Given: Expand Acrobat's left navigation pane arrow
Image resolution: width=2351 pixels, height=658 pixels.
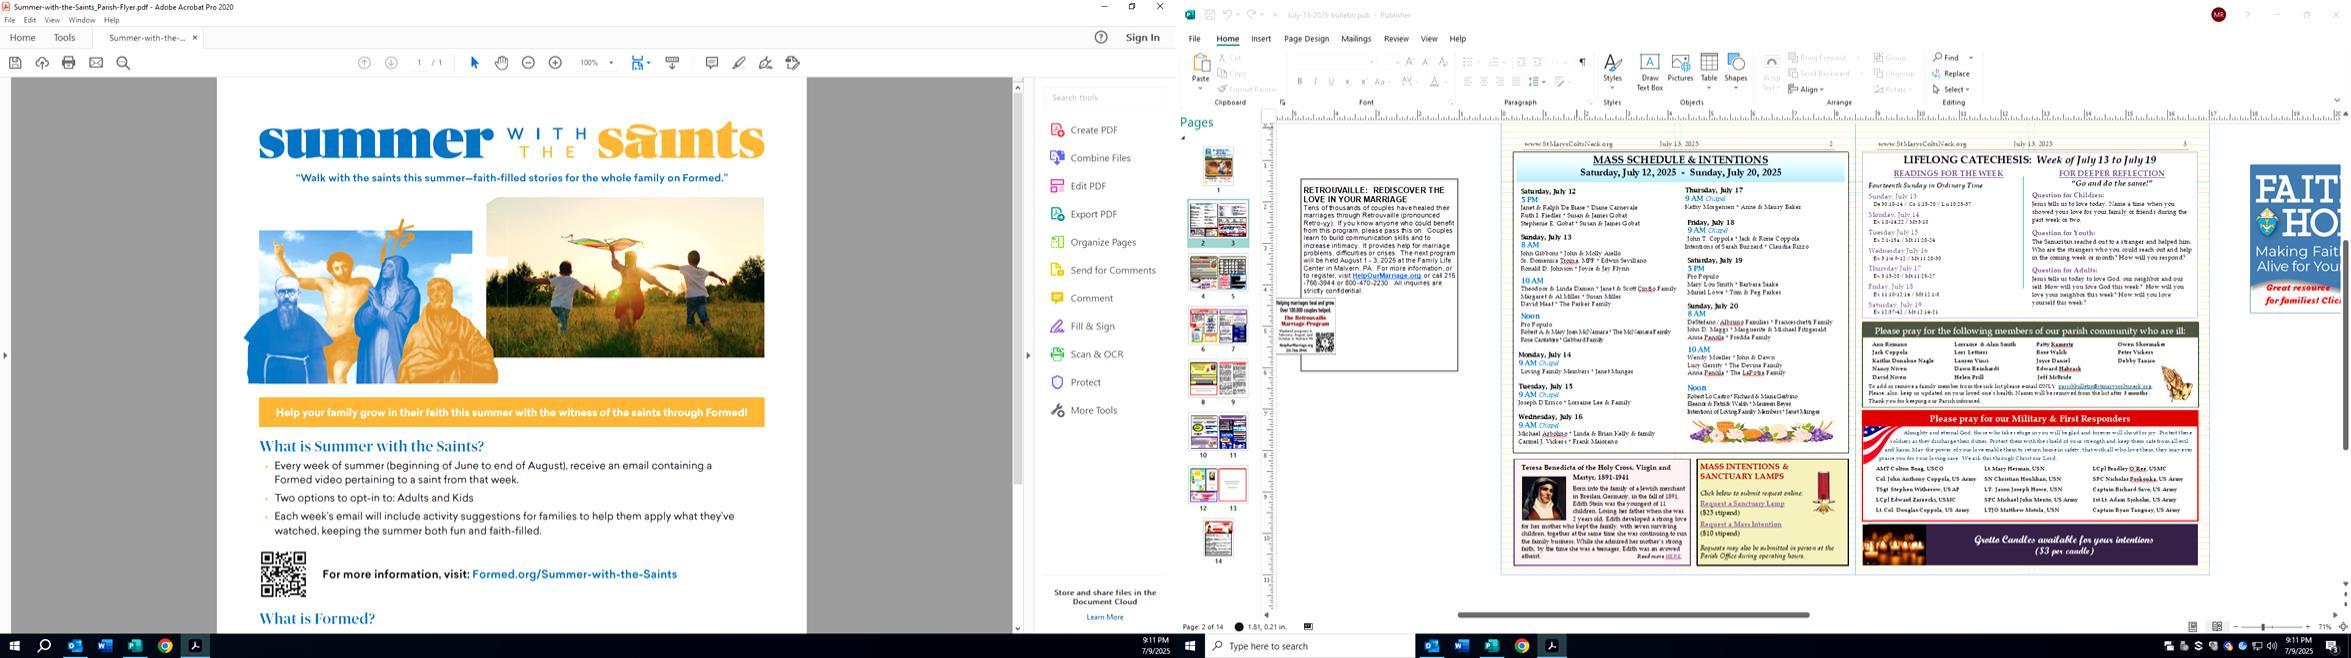Looking at the screenshot, I should tap(5, 355).
